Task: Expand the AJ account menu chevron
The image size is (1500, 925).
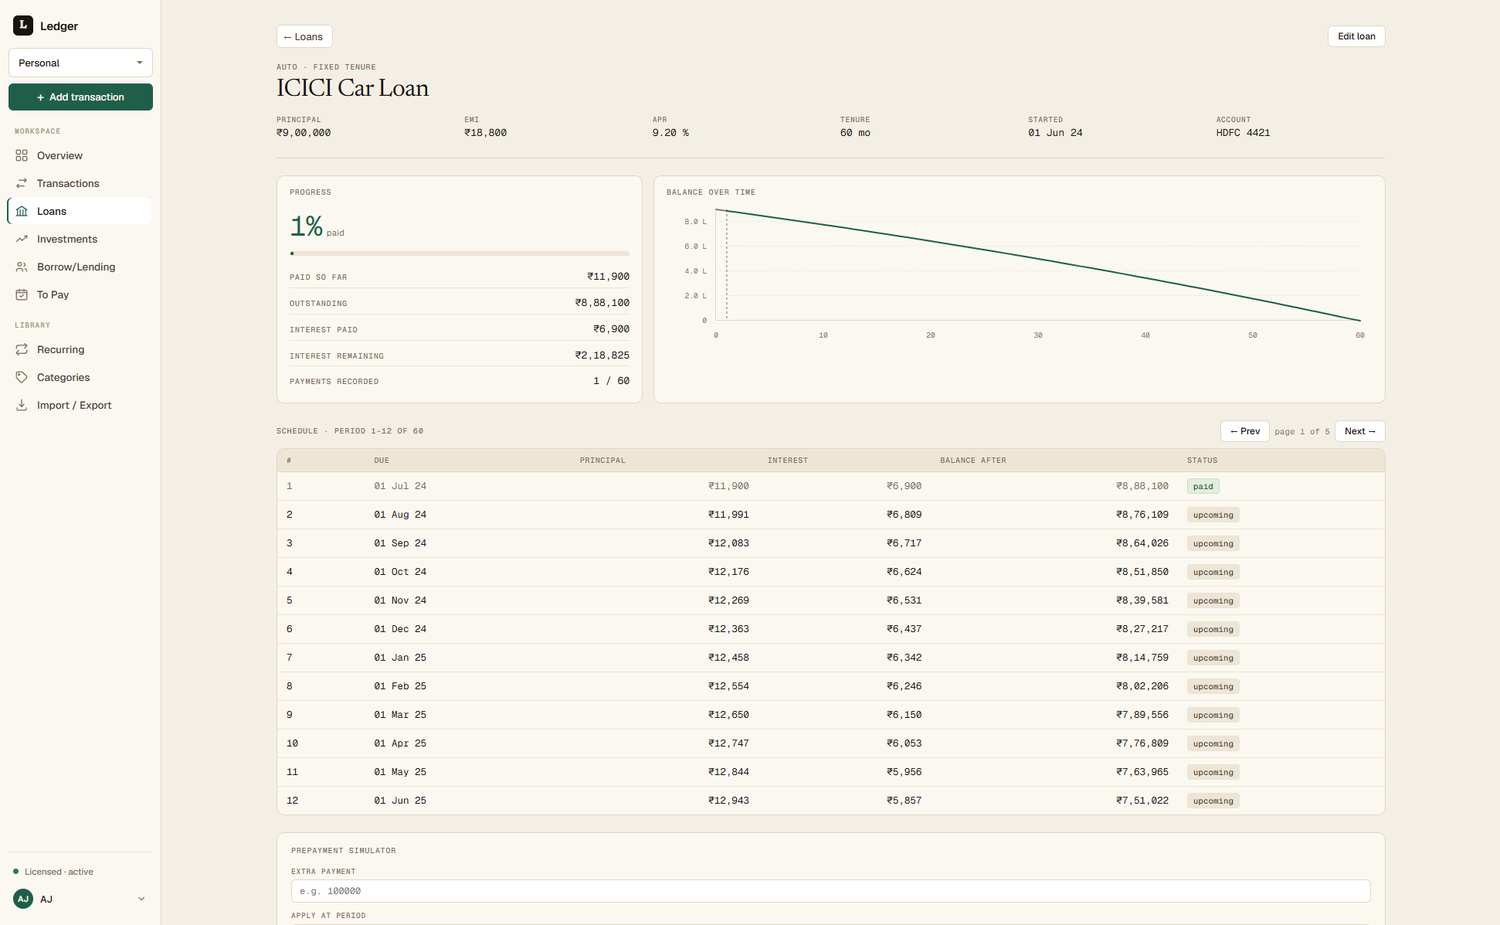Action: 141,899
